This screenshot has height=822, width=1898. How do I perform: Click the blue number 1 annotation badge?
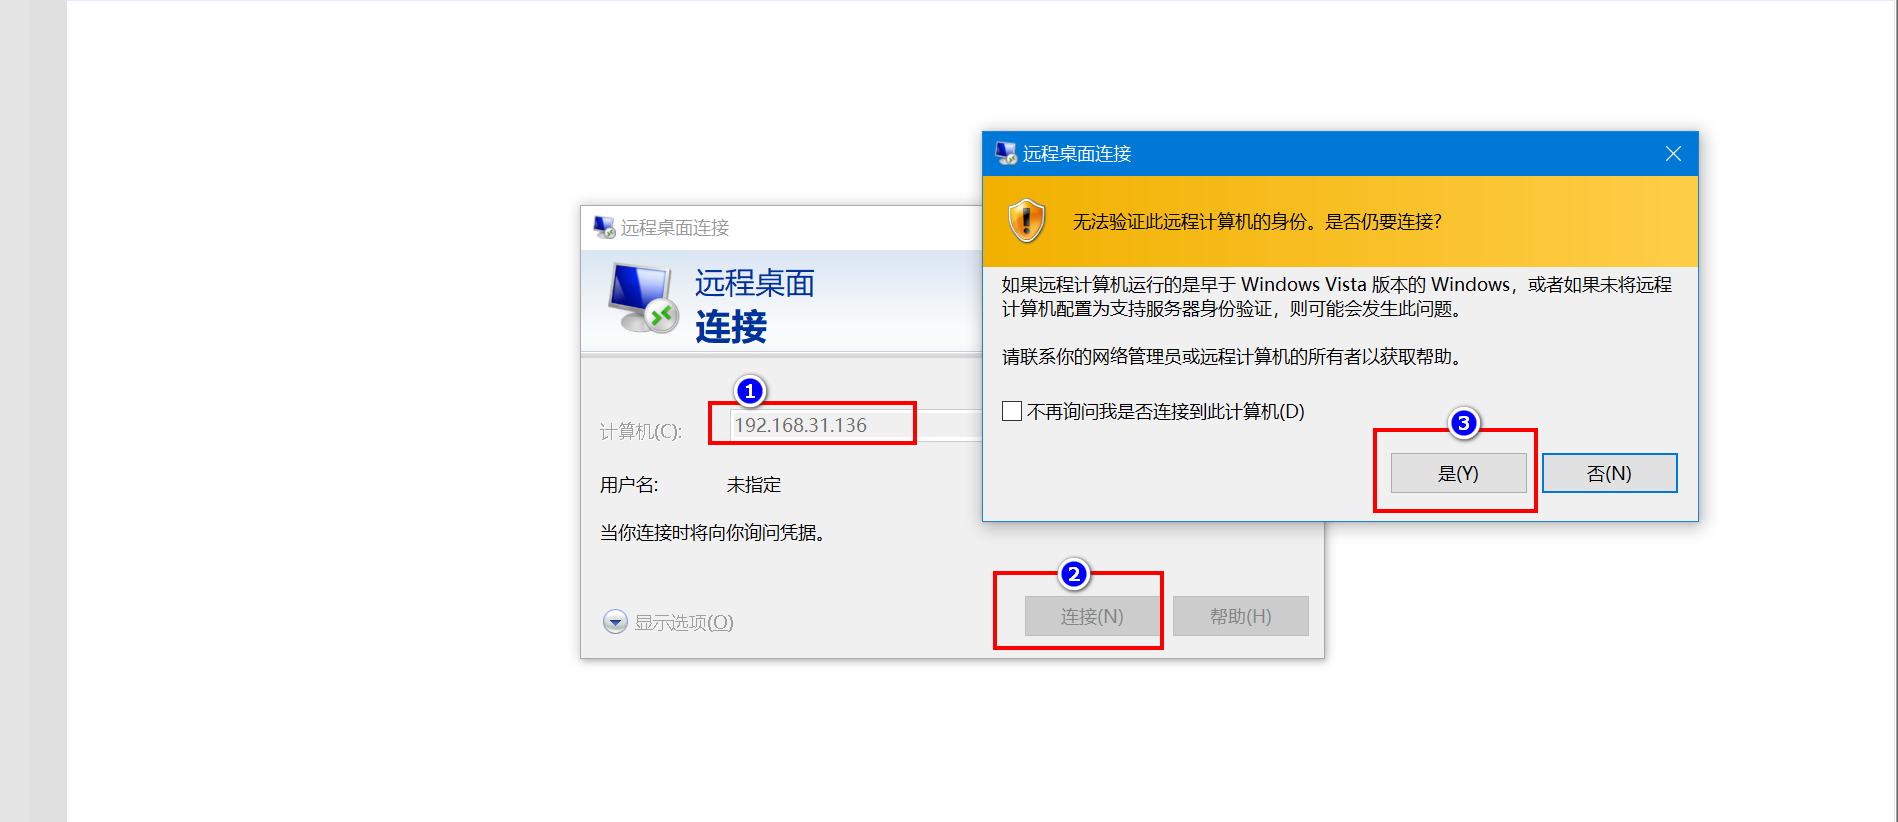coord(749,391)
